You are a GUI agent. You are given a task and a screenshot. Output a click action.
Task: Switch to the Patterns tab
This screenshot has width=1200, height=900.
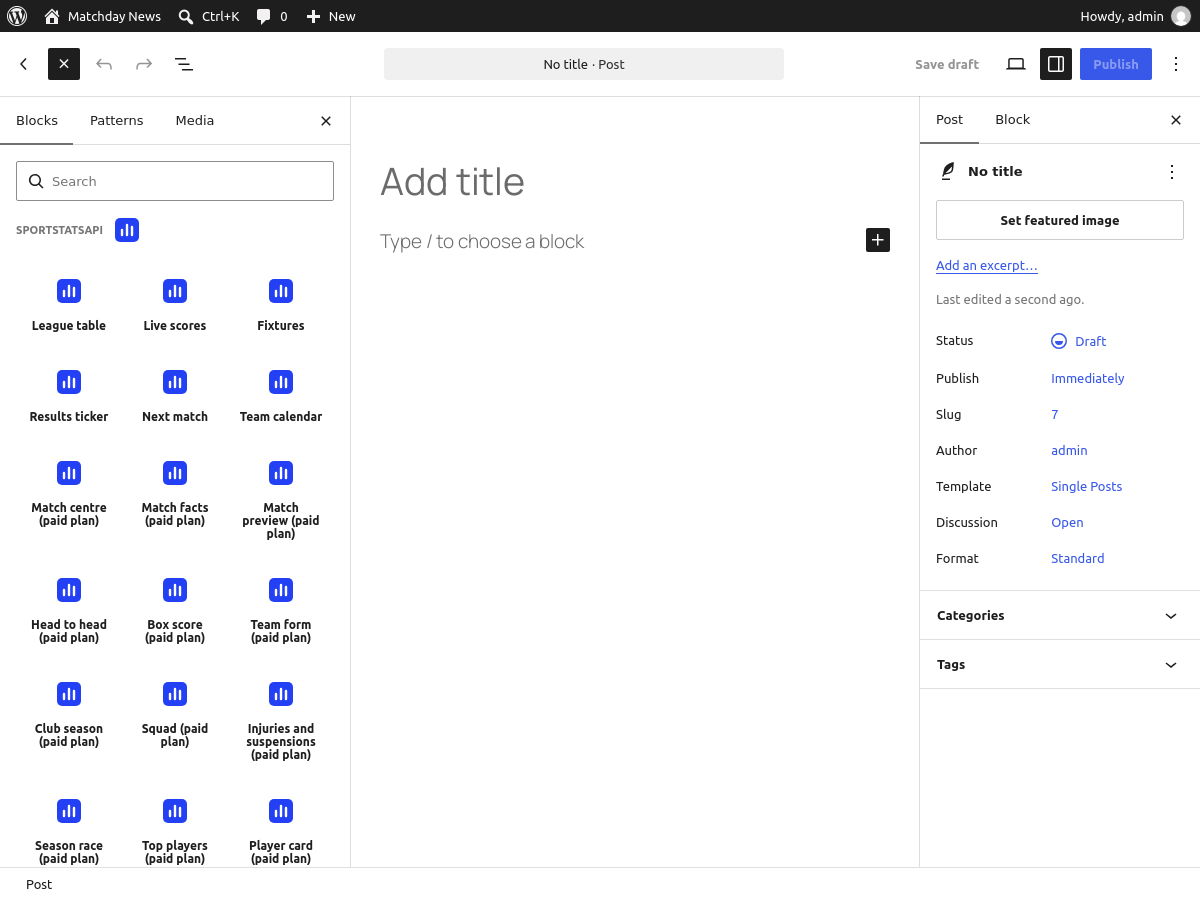pyautogui.click(x=117, y=120)
